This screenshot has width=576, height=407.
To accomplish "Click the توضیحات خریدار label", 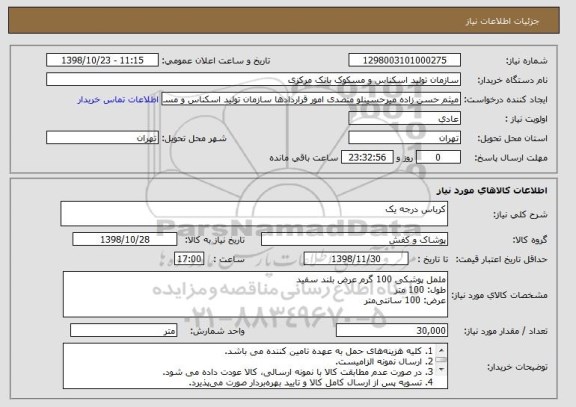I will click(x=517, y=367).
